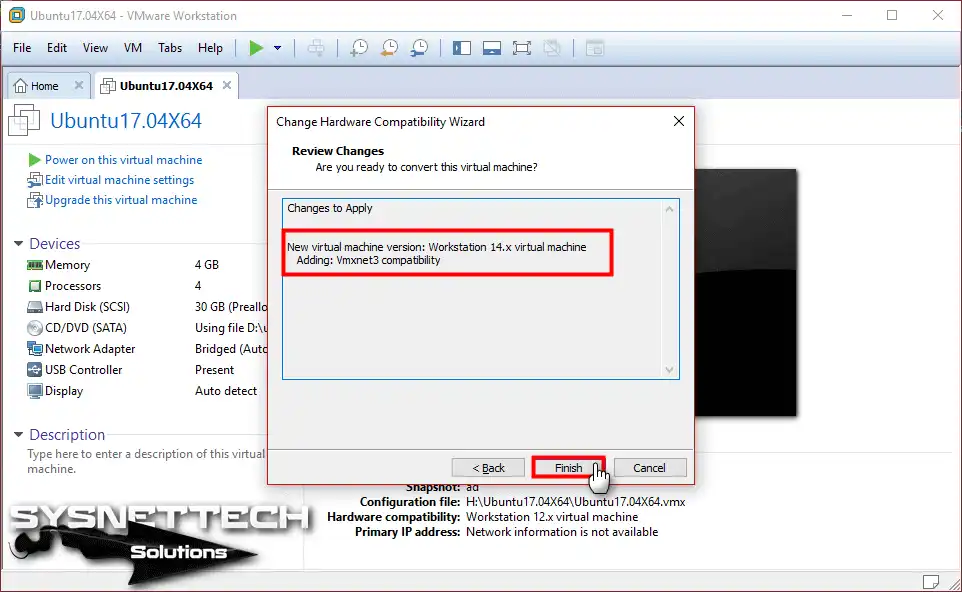Screen dimensions: 962x592
Task: Toggle the library sidebar view icon
Action: click(461, 48)
